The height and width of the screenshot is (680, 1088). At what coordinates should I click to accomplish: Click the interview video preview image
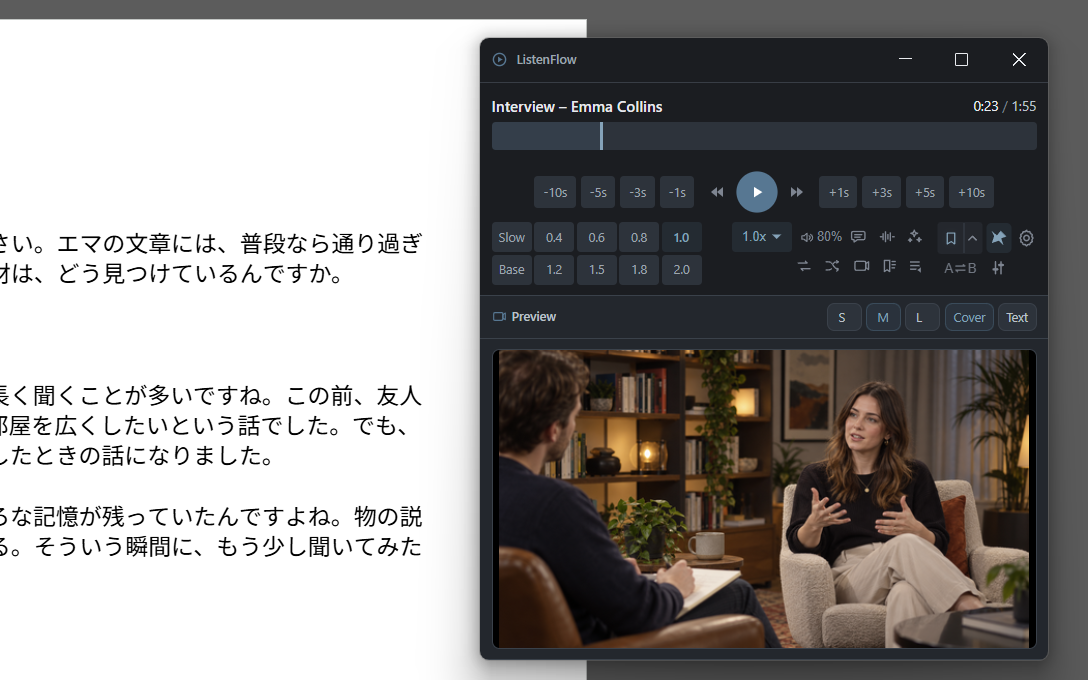coord(764,499)
